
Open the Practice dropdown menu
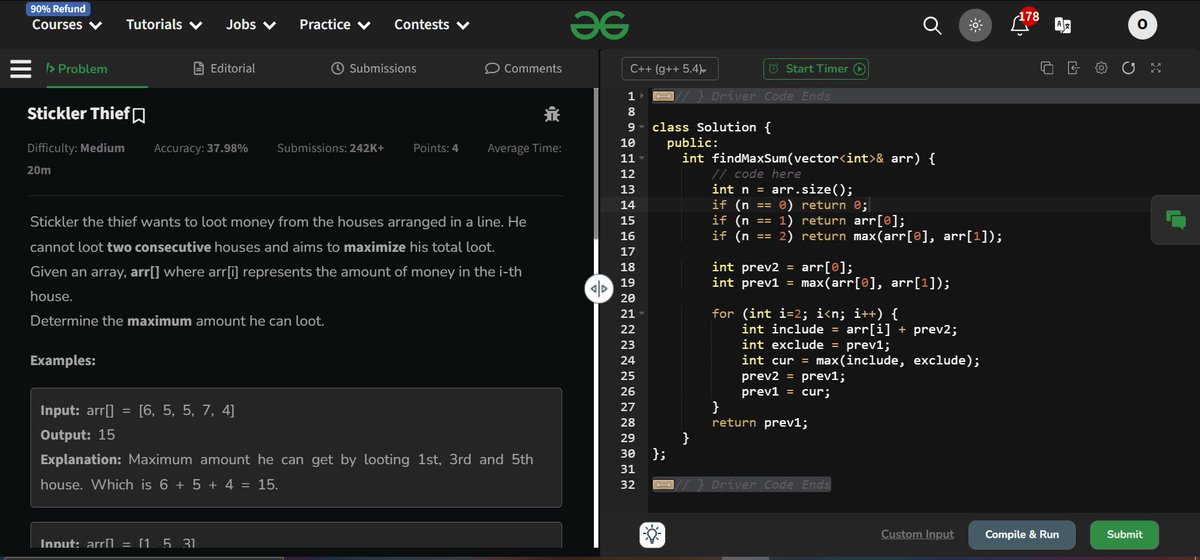coord(335,25)
